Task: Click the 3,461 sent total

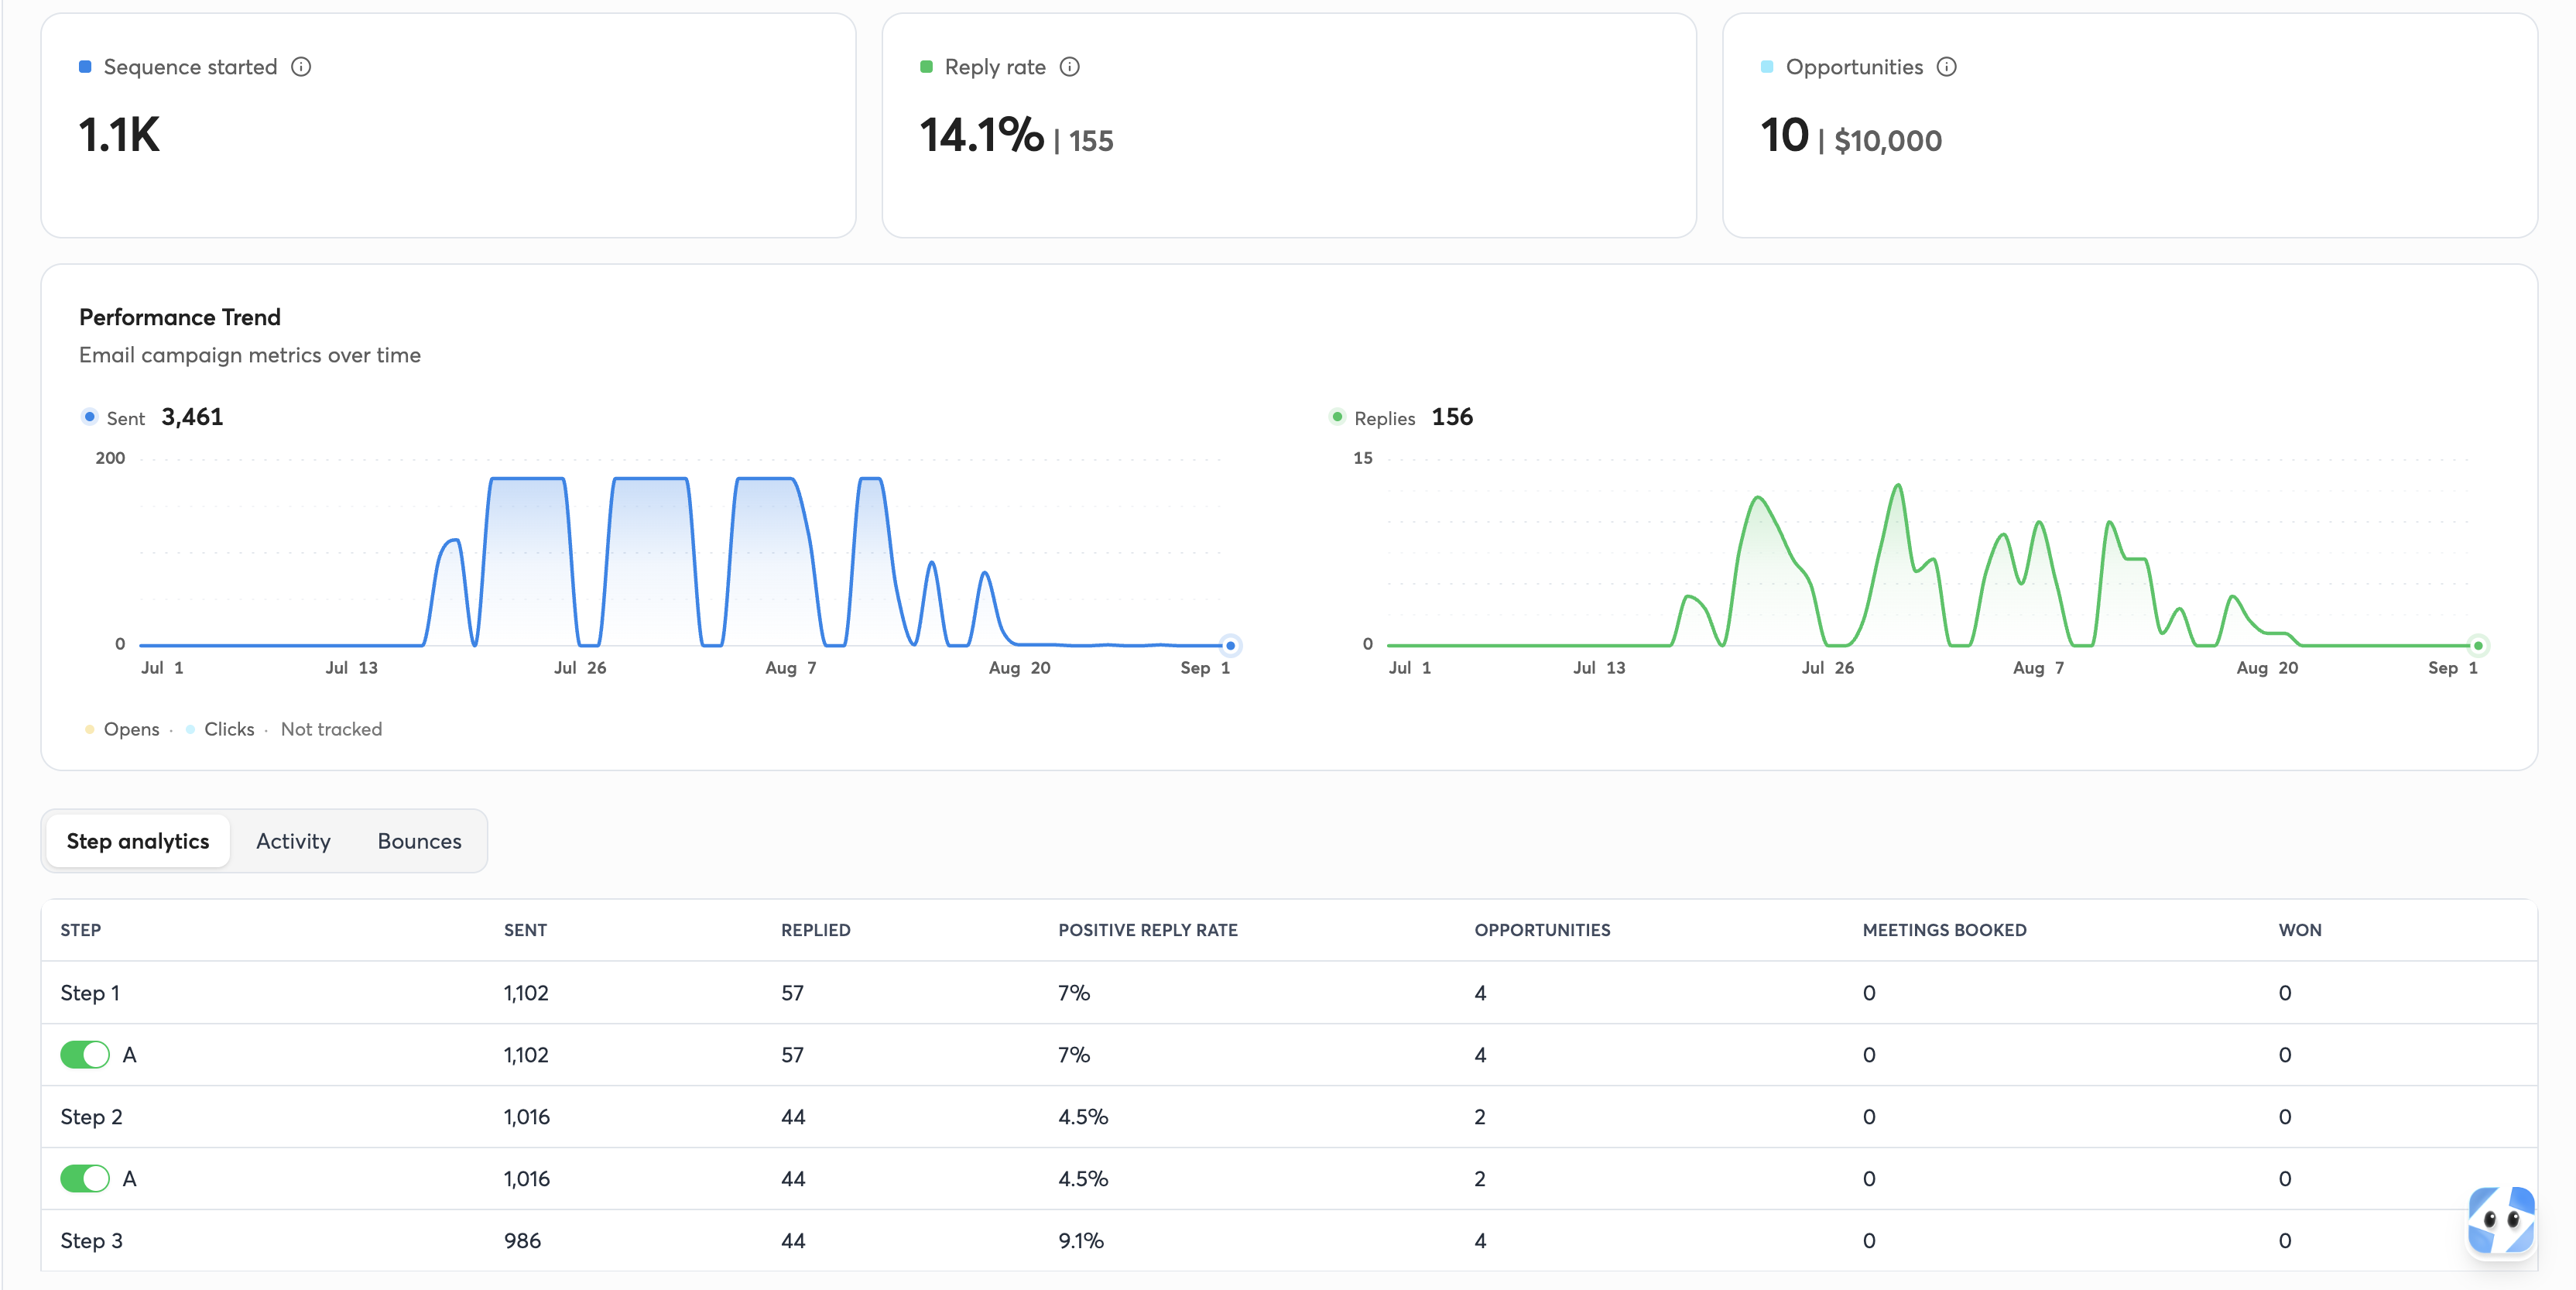Action: (192, 417)
